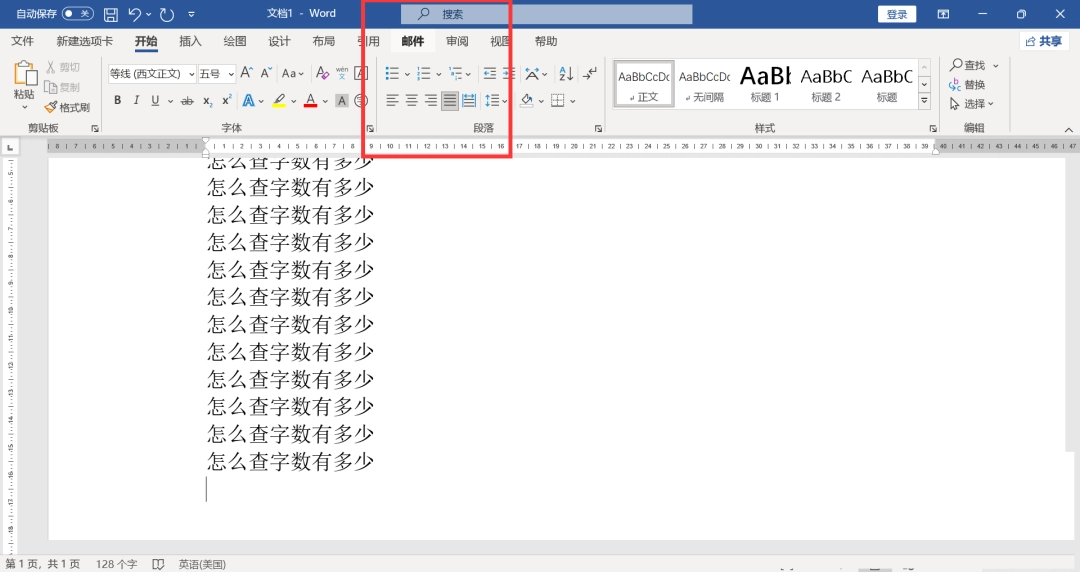Toggle italic formatting
Image resolution: width=1080 pixels, height=572 pixels.
136,101
